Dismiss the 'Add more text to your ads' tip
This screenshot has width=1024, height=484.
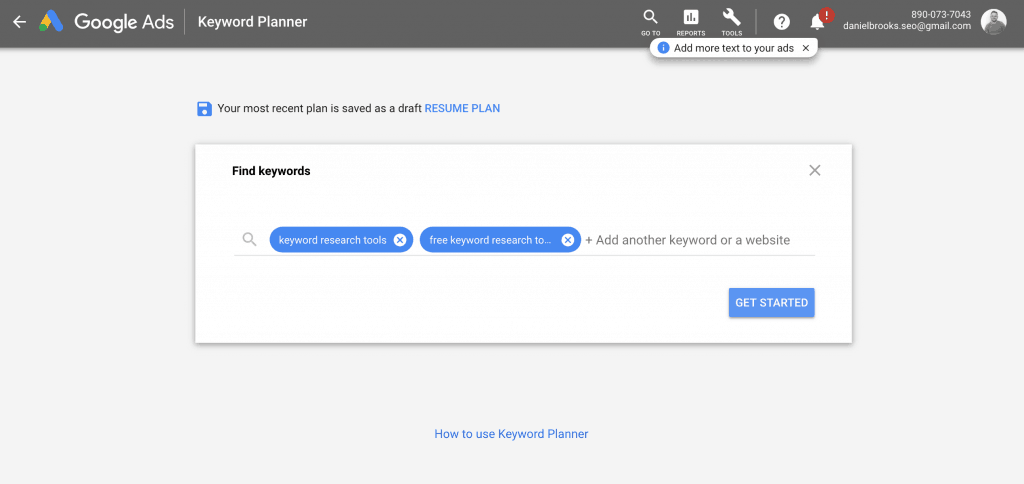[x=805, y=48]
